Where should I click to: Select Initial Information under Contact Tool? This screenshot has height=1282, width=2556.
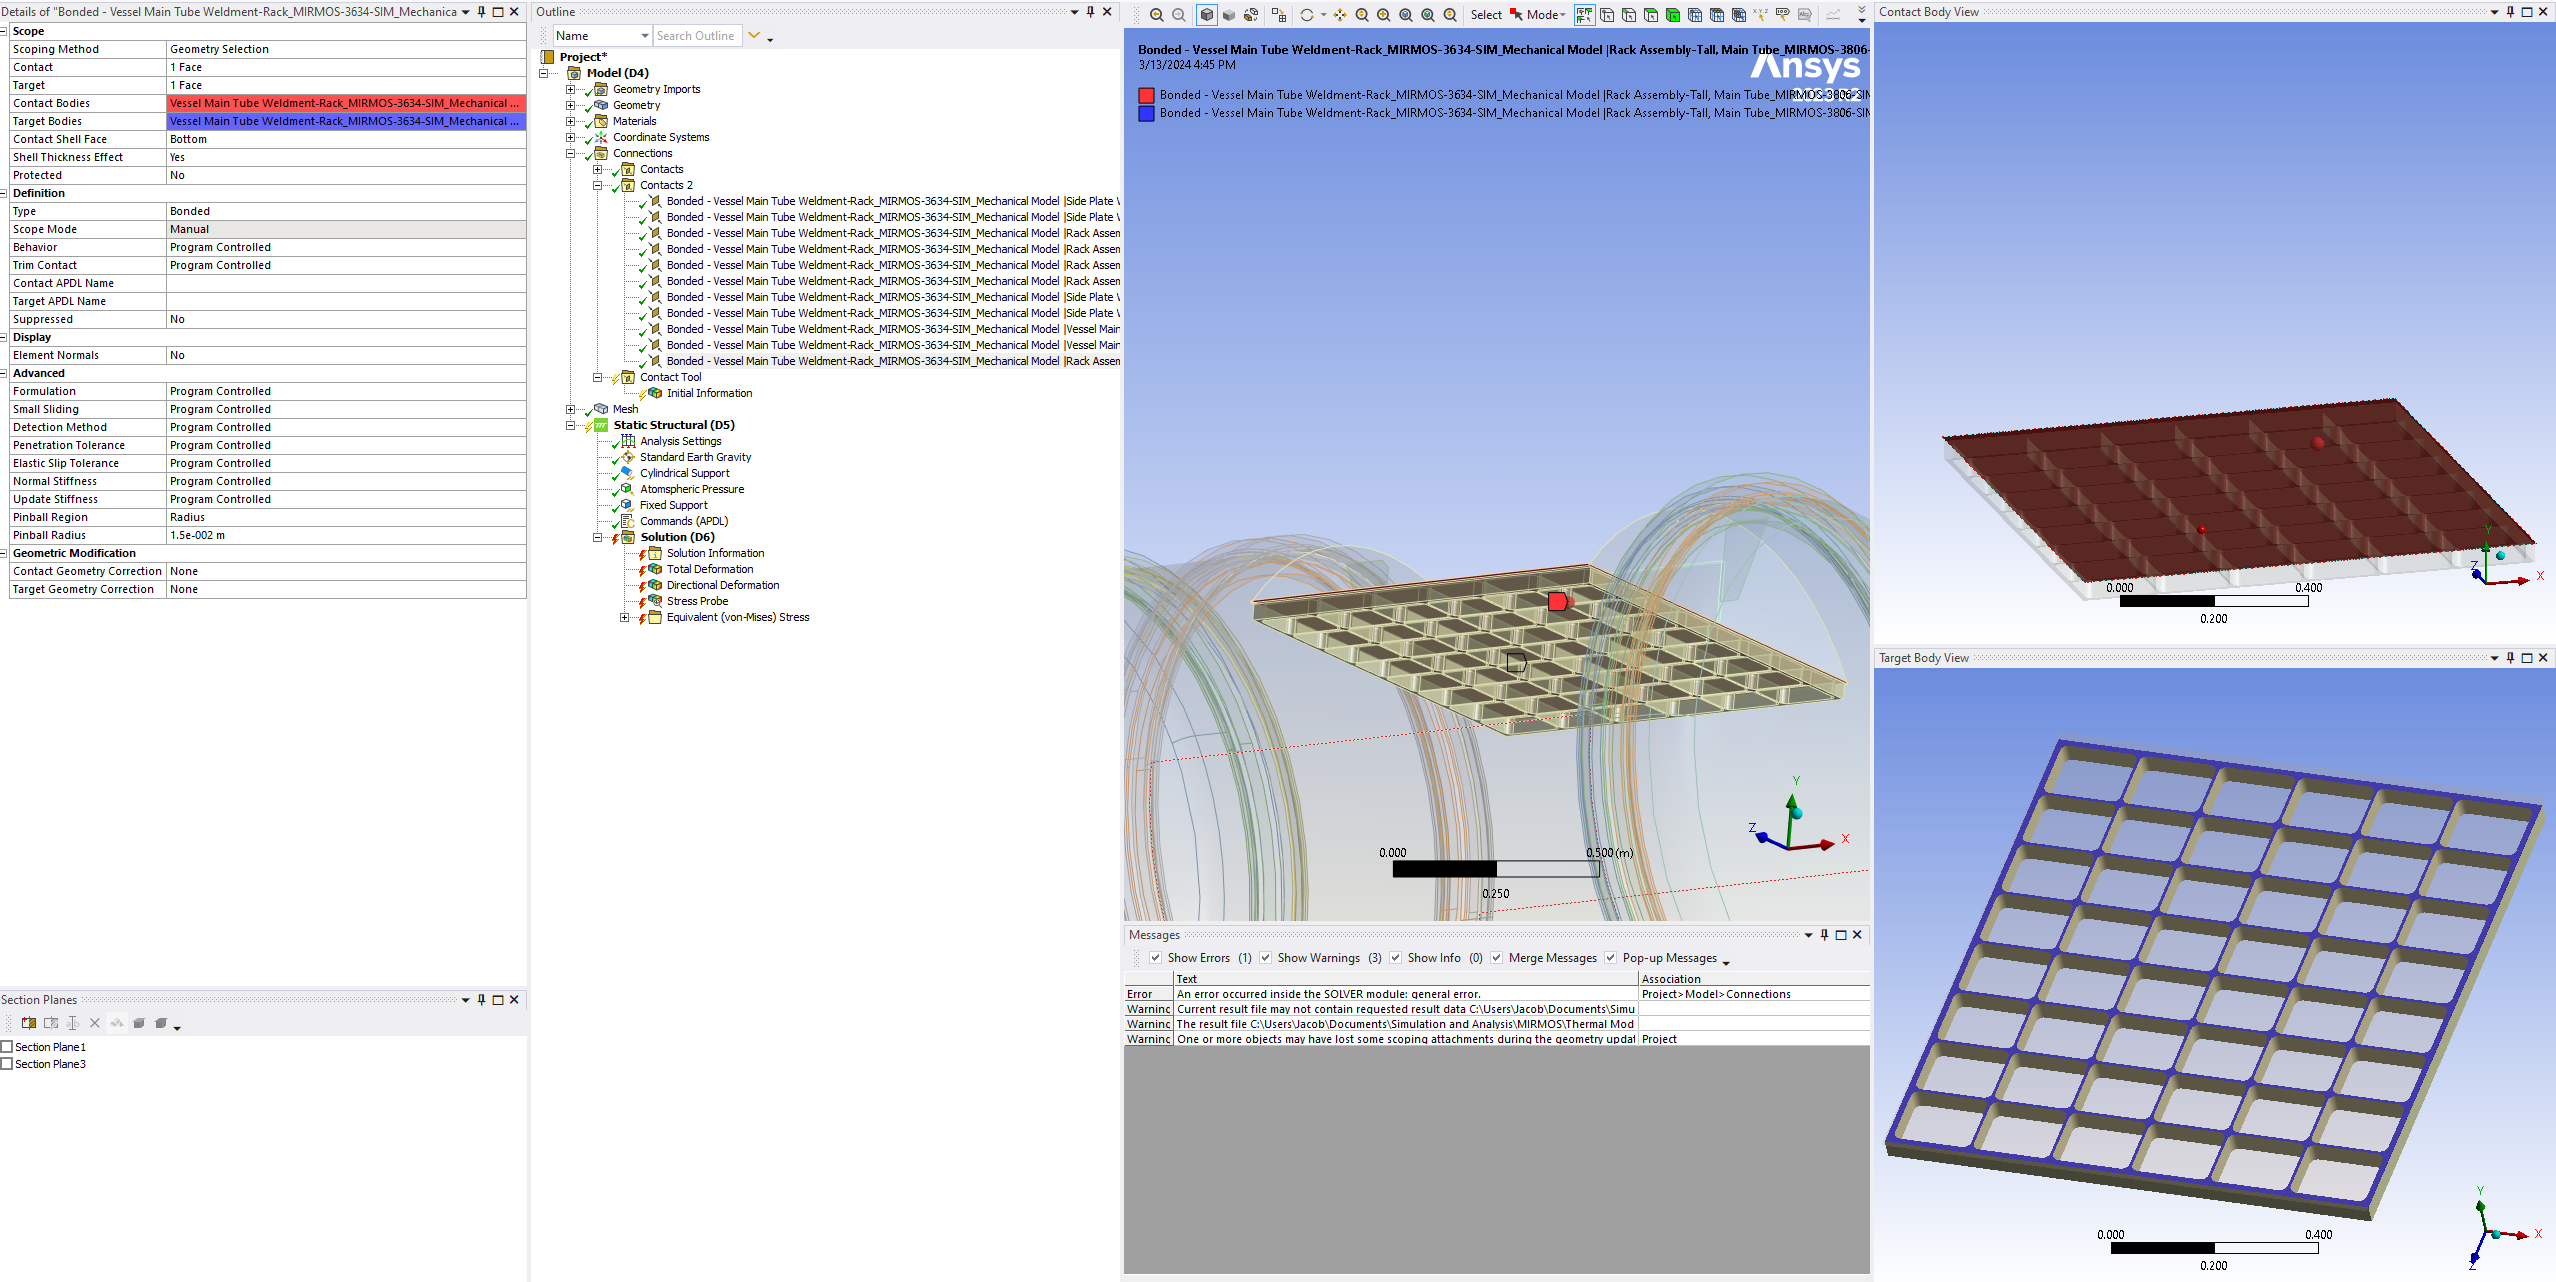click(709, 393)
